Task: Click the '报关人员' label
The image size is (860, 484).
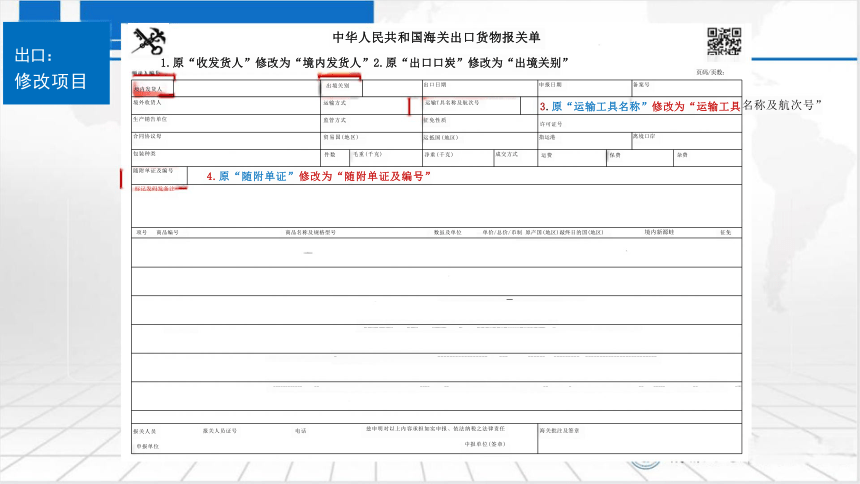Action: tap(145, 431)
